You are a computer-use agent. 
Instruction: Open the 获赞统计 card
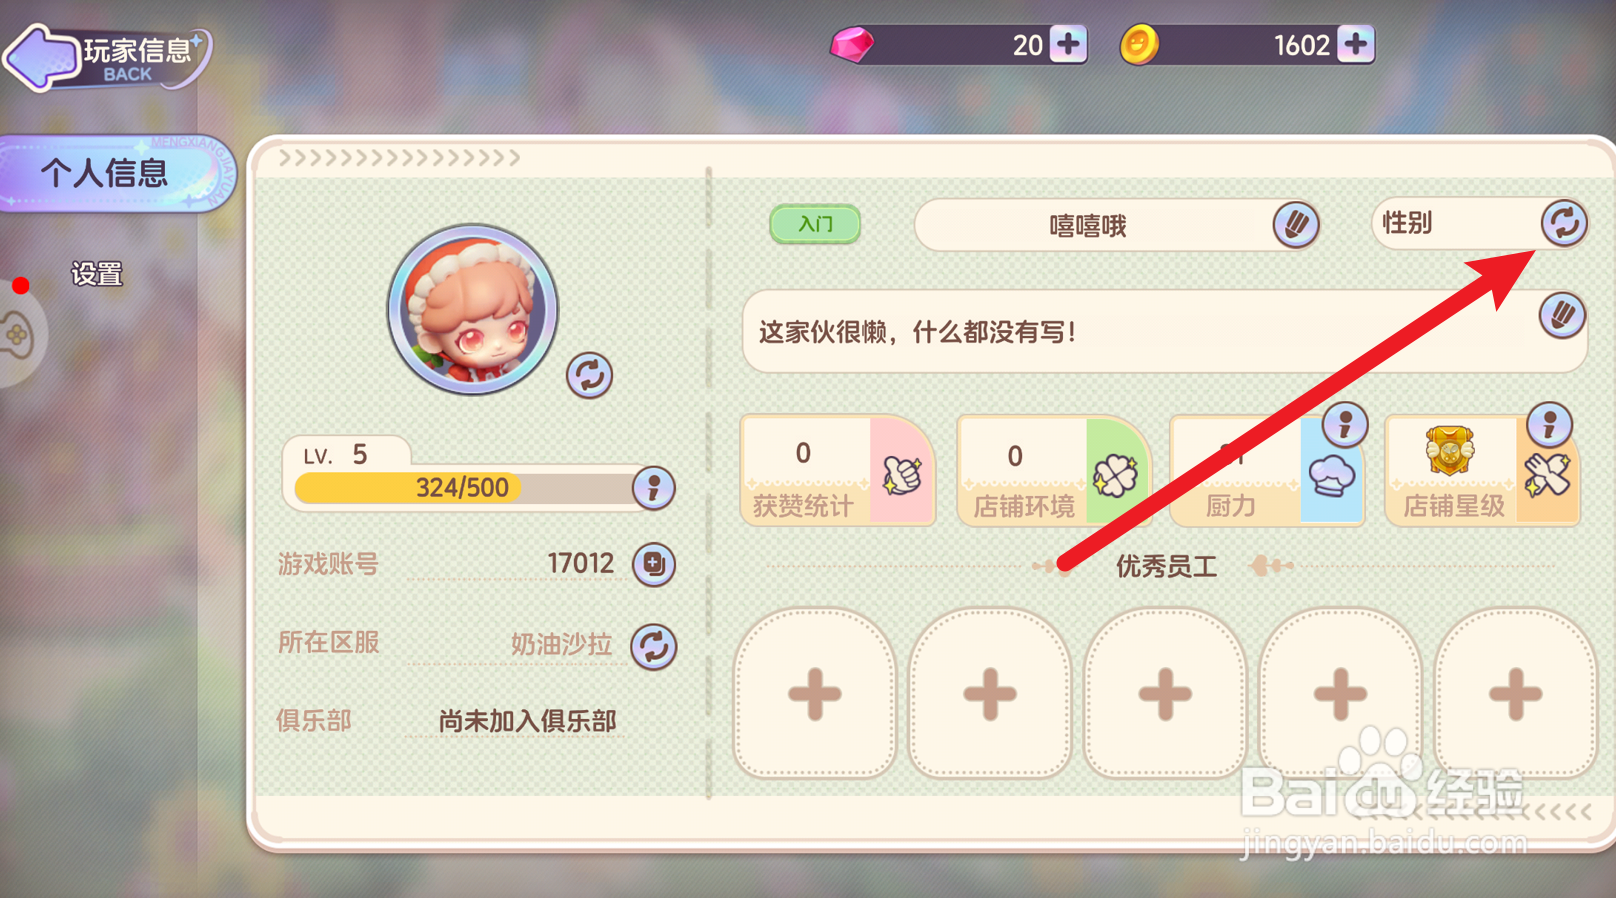pos(837,470)
